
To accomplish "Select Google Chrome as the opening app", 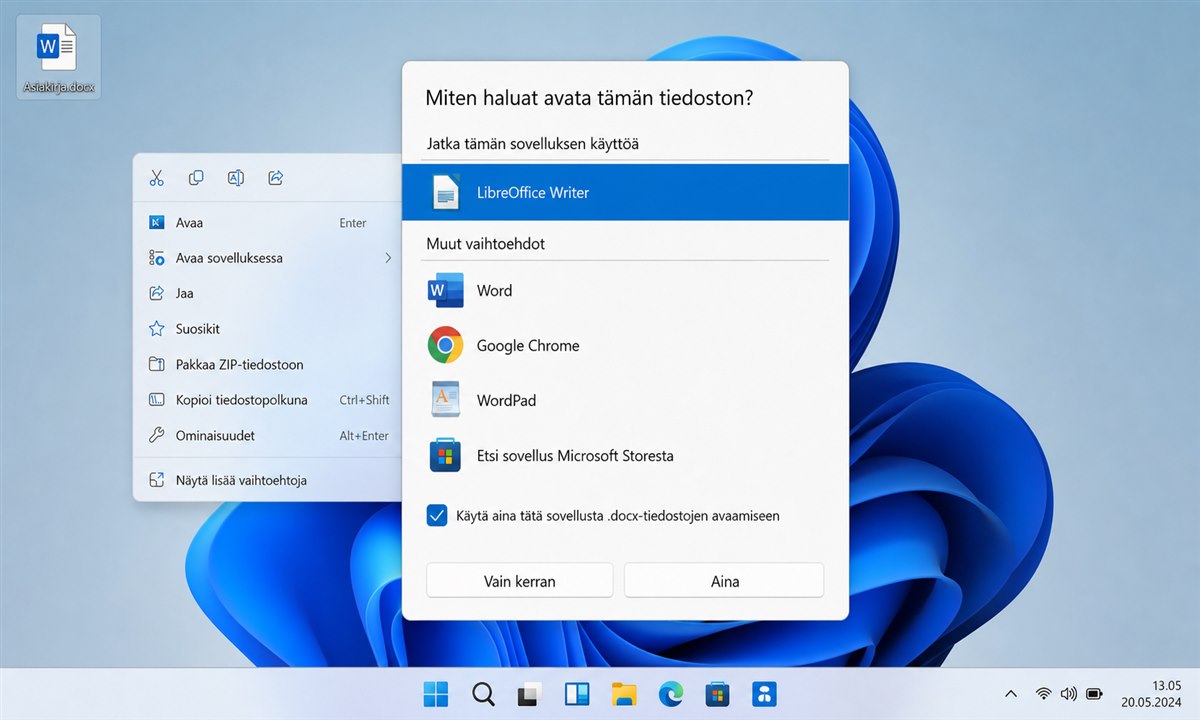I will point(625,346).
